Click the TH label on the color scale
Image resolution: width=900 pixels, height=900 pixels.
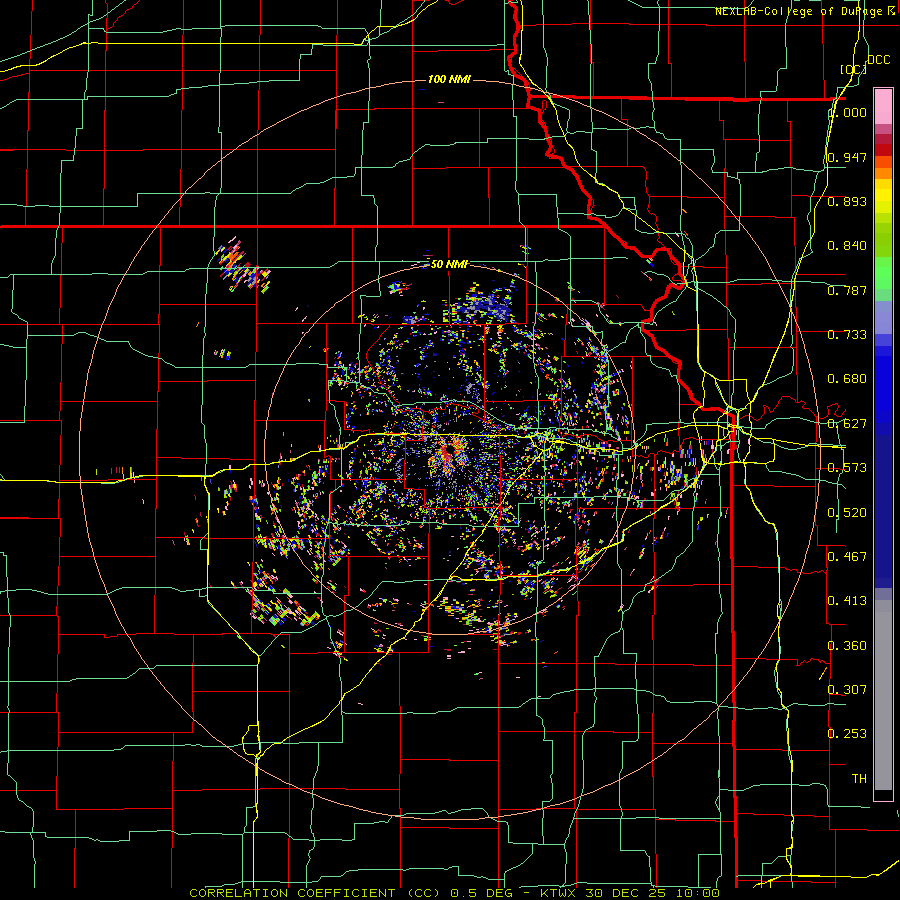[x=859, y=779]
